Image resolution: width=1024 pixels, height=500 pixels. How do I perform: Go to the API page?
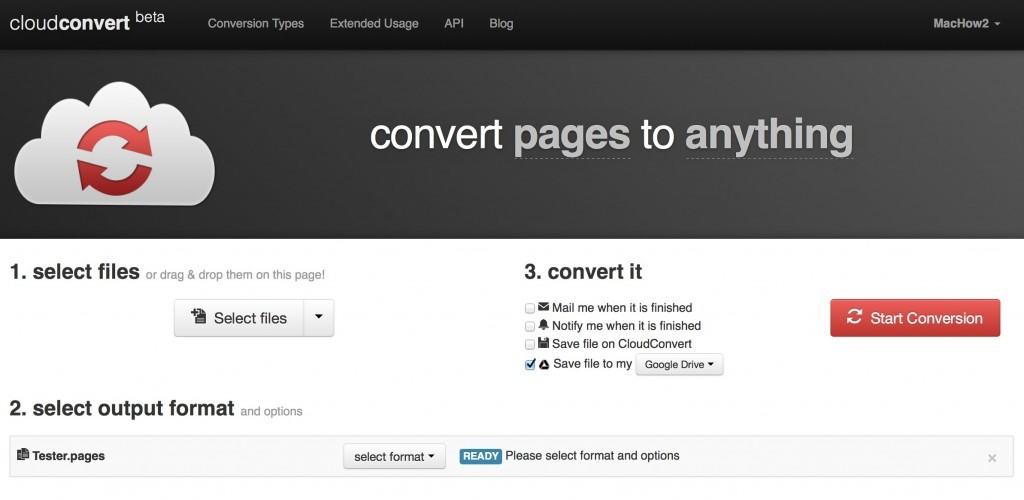pos(454,23)
